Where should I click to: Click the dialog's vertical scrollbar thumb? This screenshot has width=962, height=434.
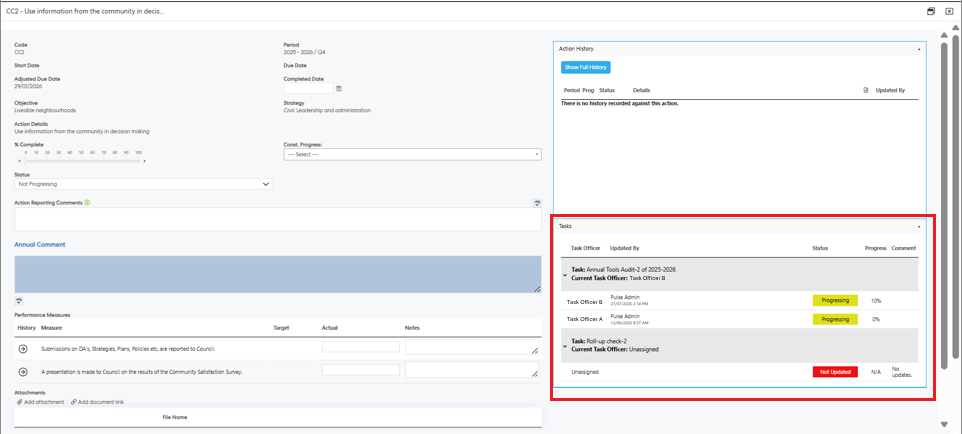[x=944, y=206]
